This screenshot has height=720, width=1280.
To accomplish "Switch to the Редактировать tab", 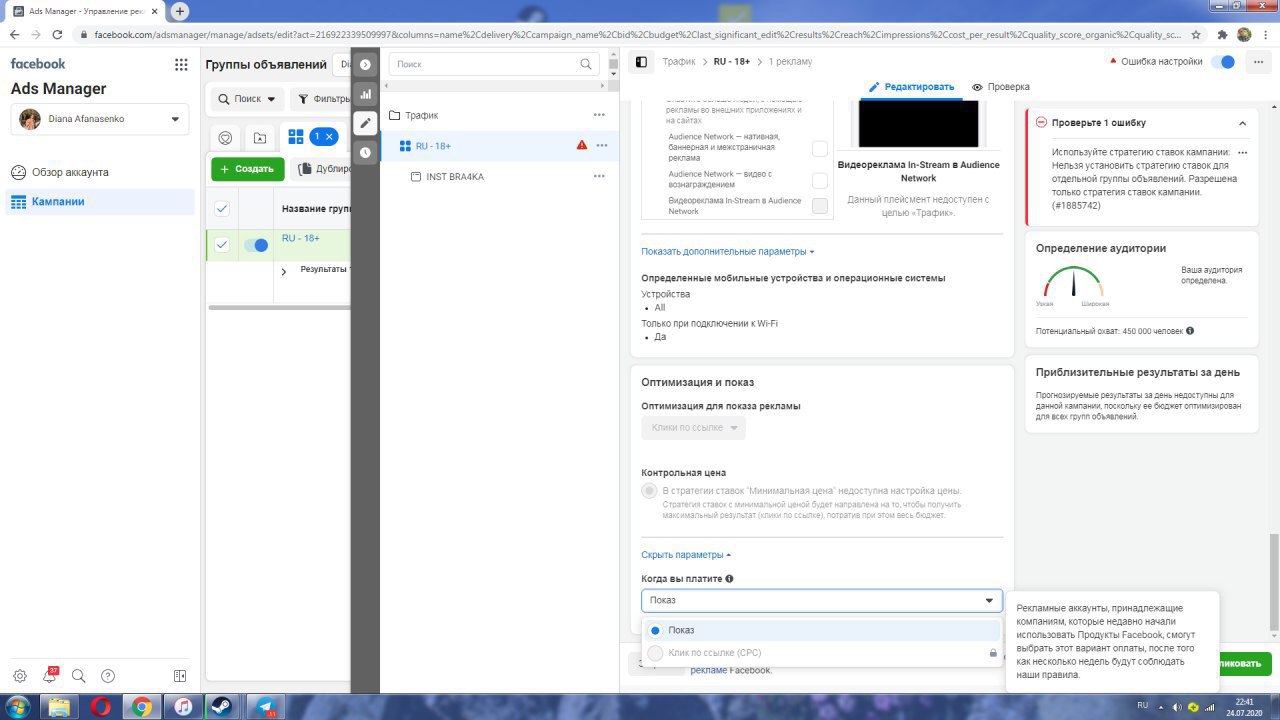I will click(911, 87).
